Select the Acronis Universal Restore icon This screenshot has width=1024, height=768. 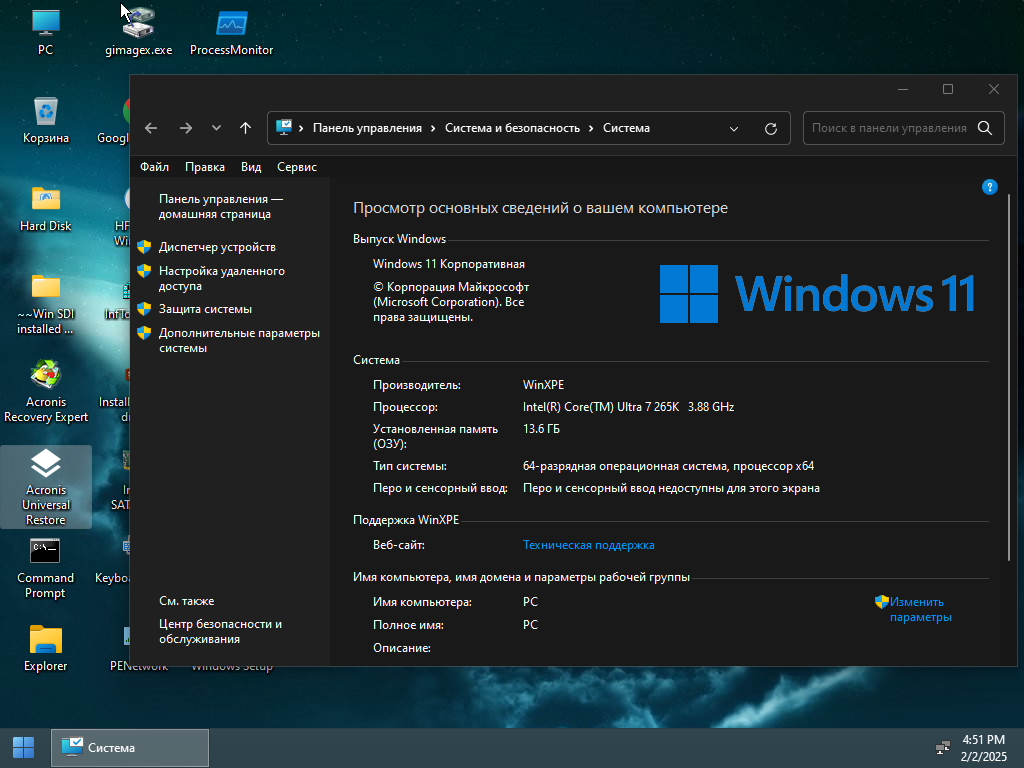click(x=46, y=487)
